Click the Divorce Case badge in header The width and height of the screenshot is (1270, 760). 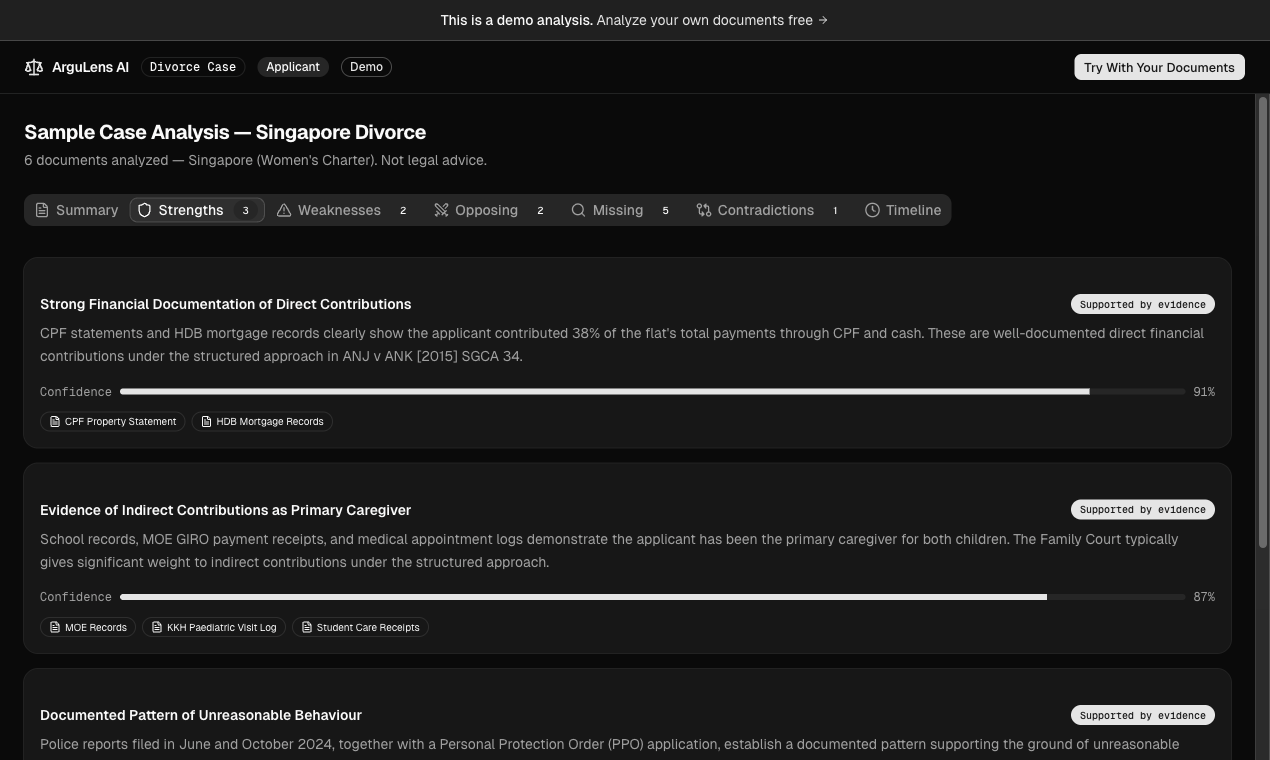[x=192, y=67]
